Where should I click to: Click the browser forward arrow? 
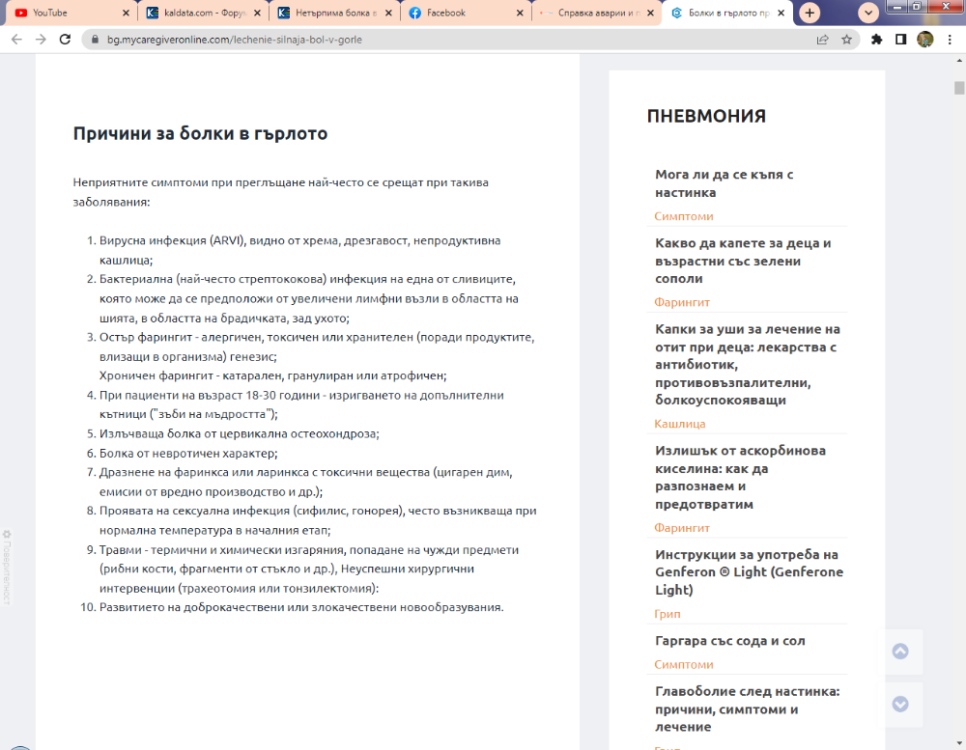click(x=41, y=39)
